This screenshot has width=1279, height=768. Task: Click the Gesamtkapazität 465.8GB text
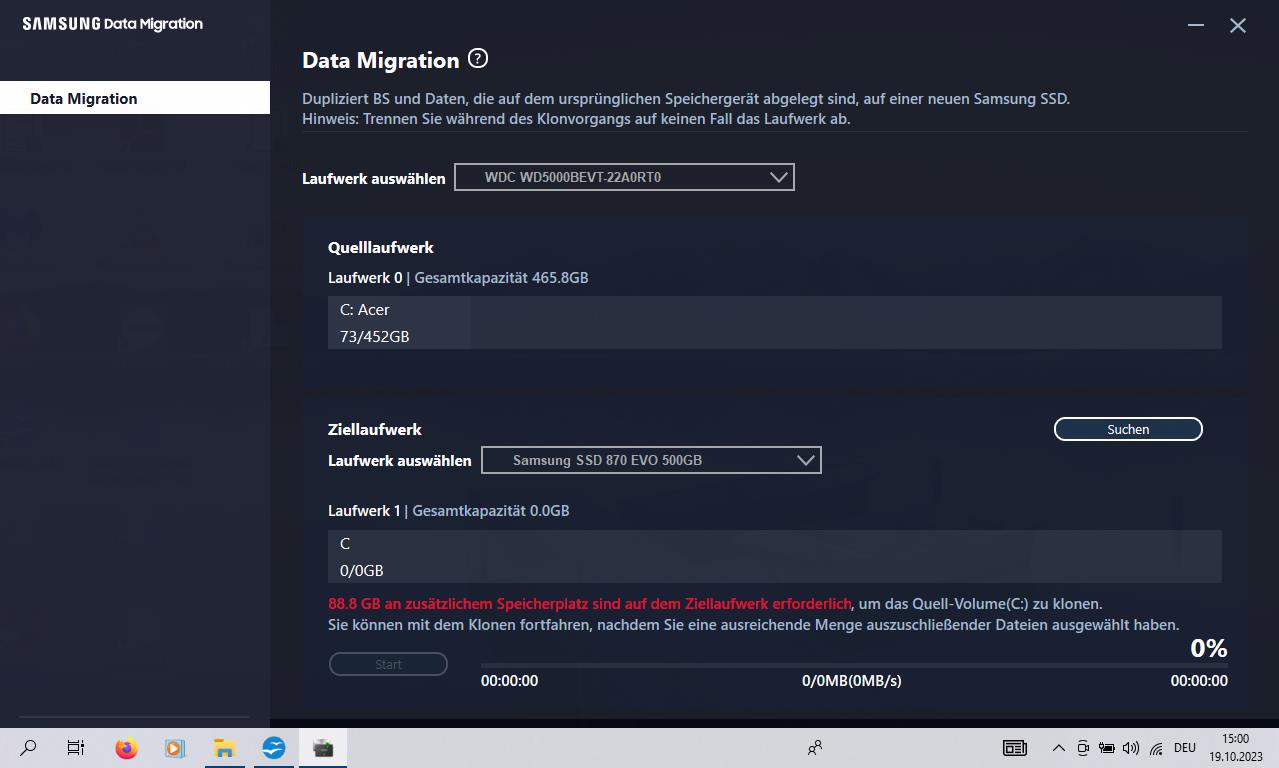[x=501, y=277]
